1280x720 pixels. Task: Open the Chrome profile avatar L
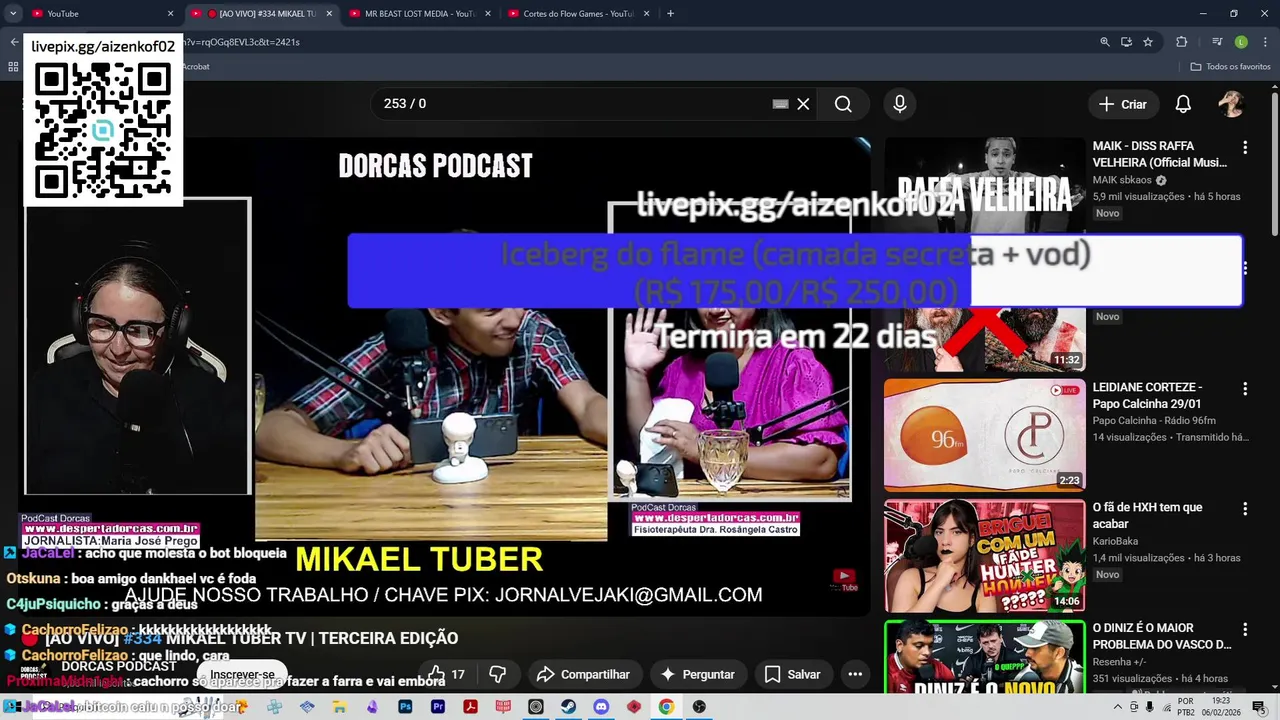1241,42
